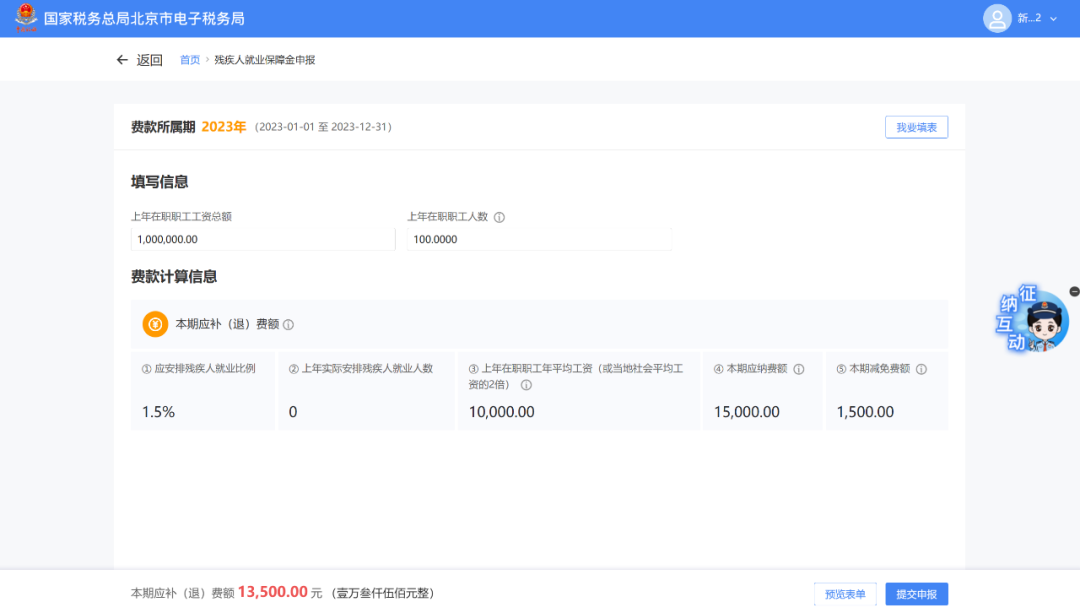
Task: Click the 费款计算信息 section heading
Action: (174, 277)
